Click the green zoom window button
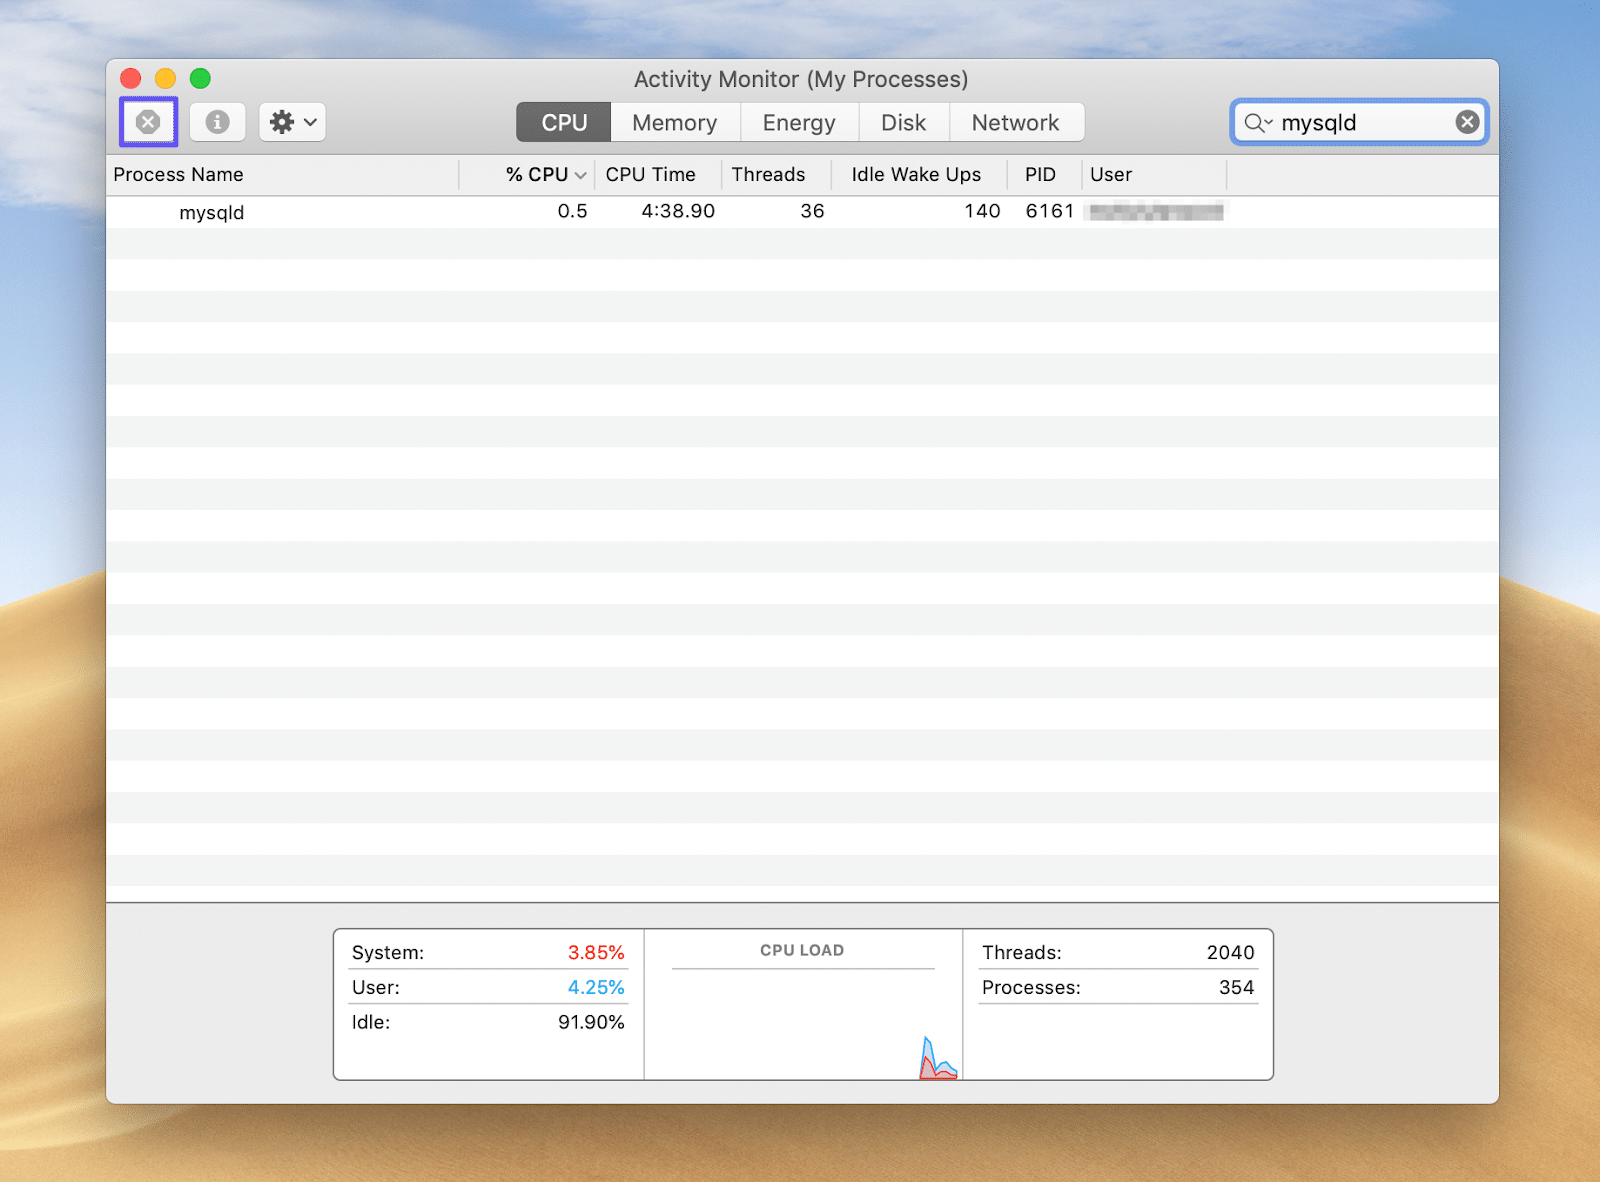 pos(199,78)
